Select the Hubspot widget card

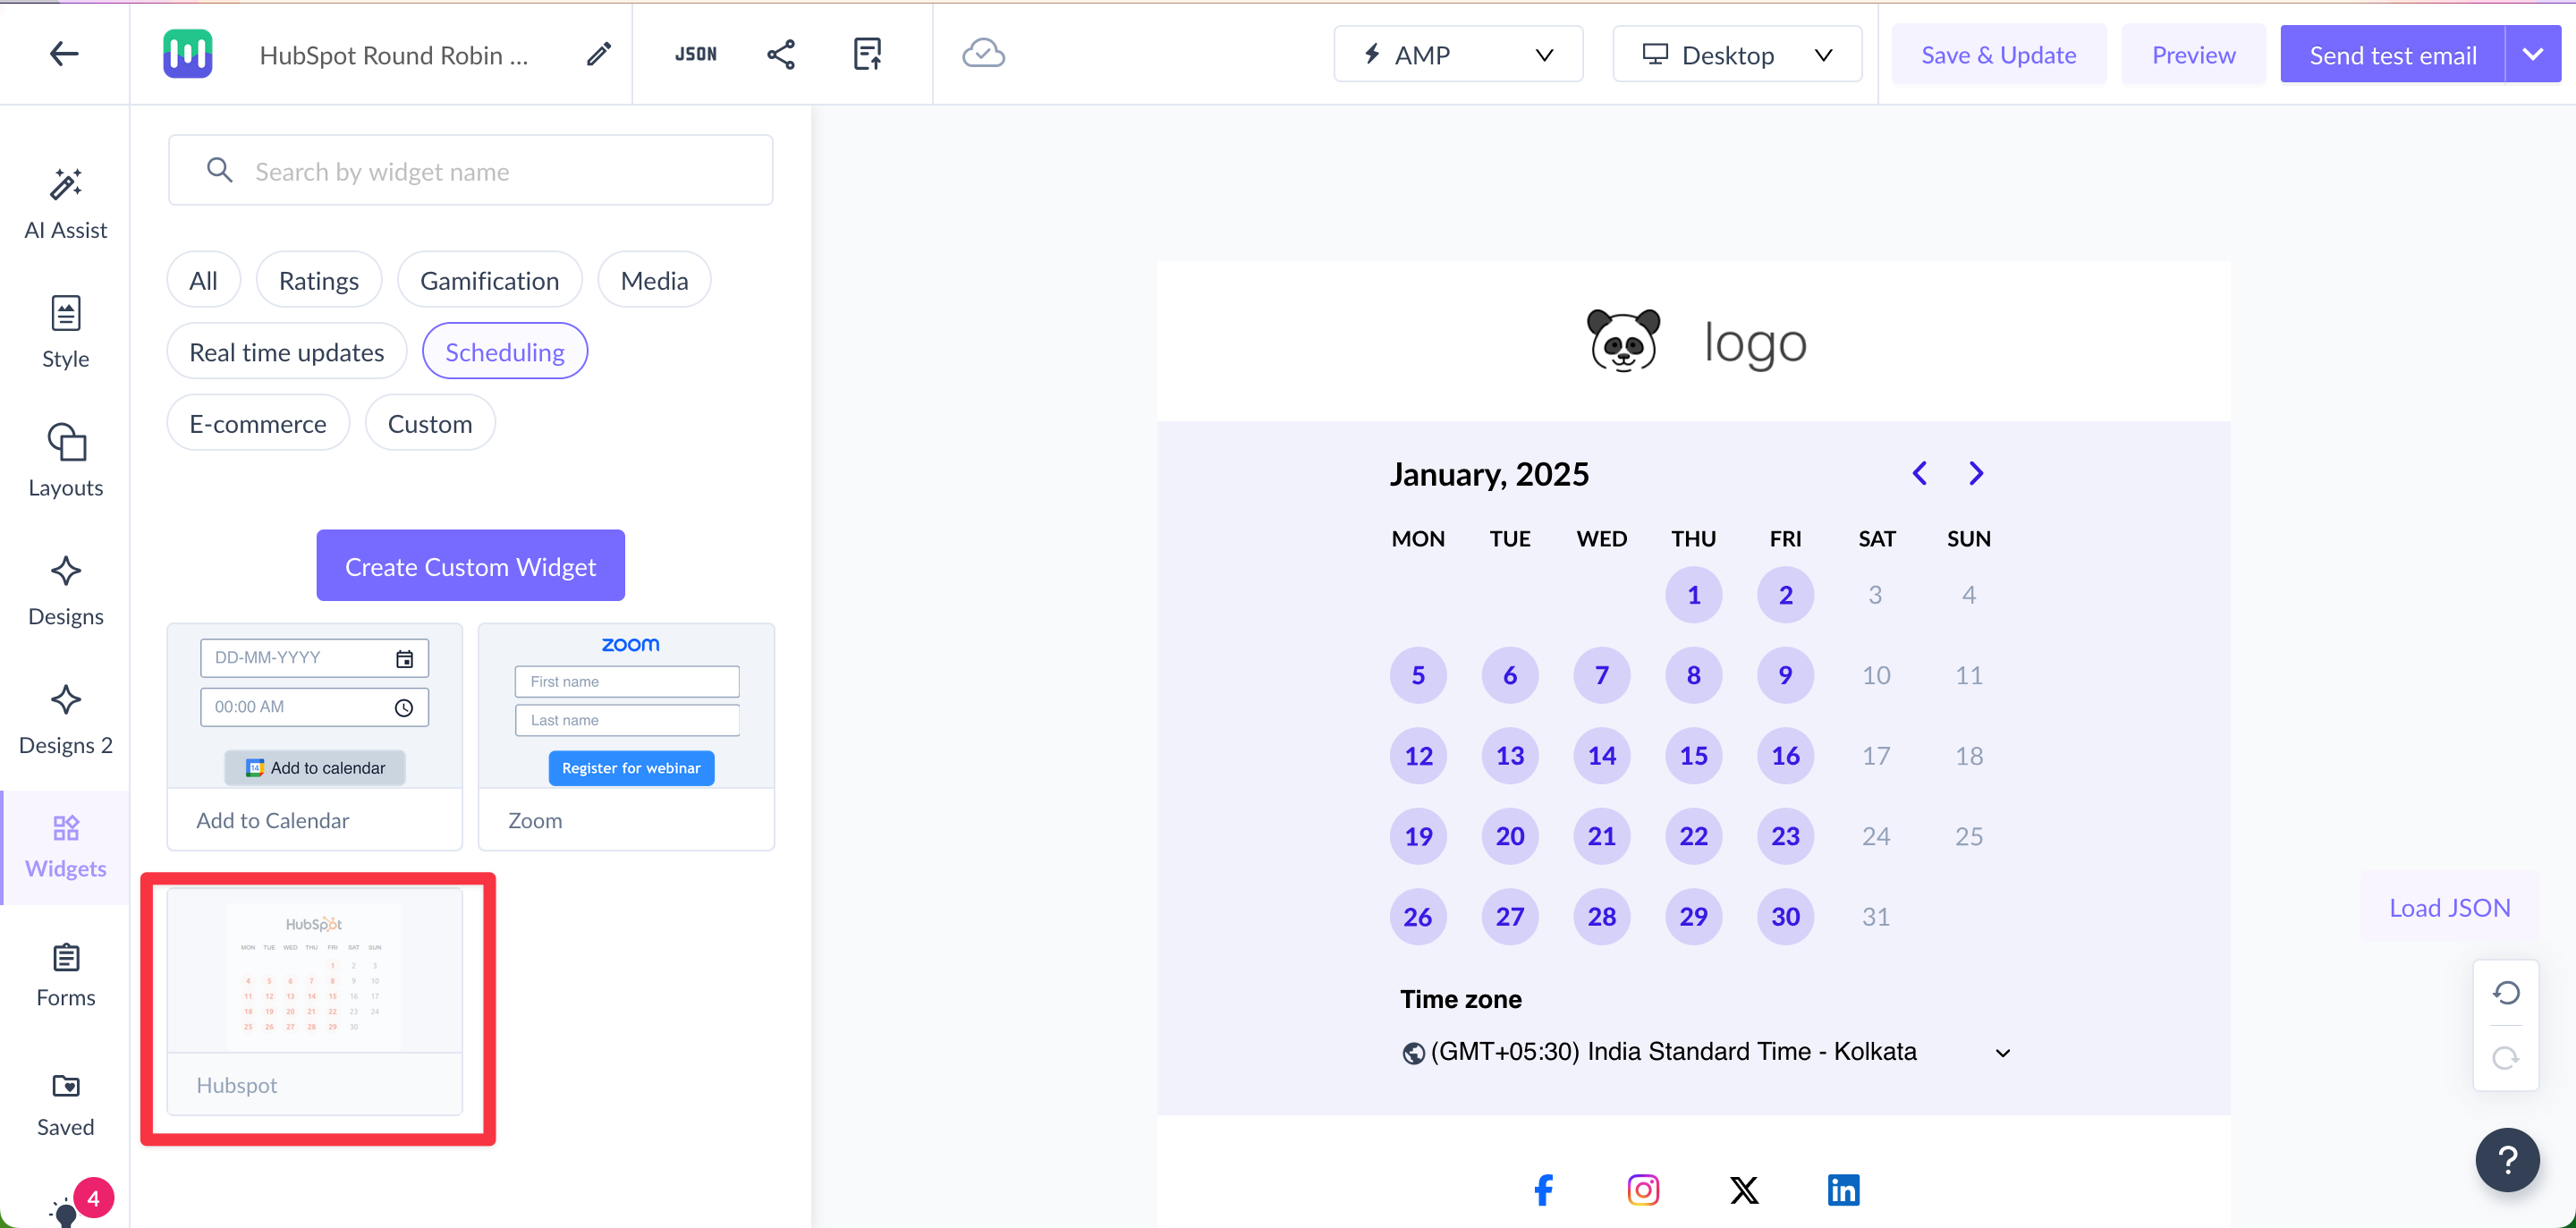(315, 1002)
